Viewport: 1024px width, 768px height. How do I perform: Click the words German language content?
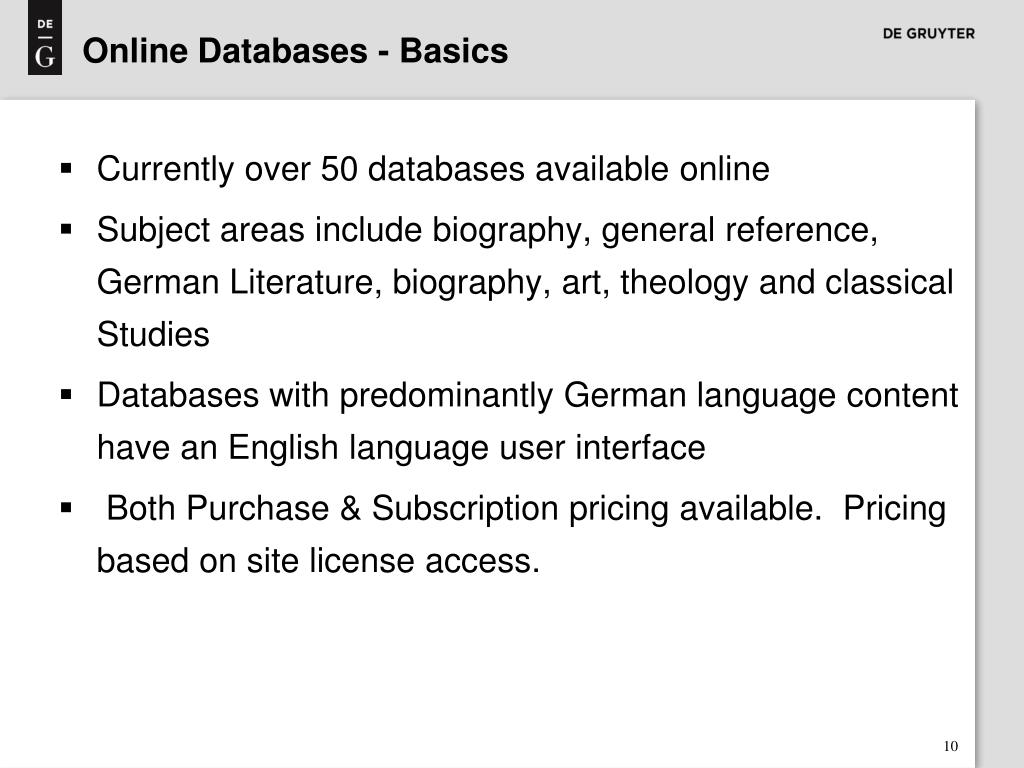(761, 396)
